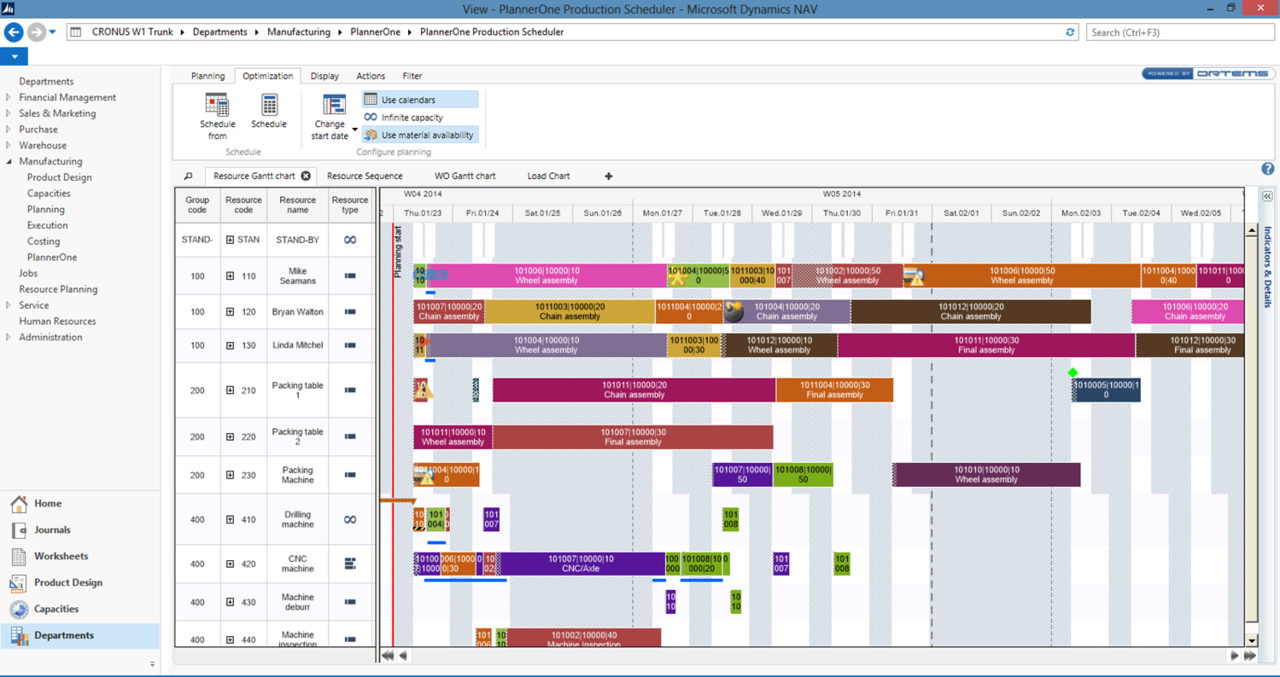Click the STAND-BY infinite resource type icon

click(350, 240)
